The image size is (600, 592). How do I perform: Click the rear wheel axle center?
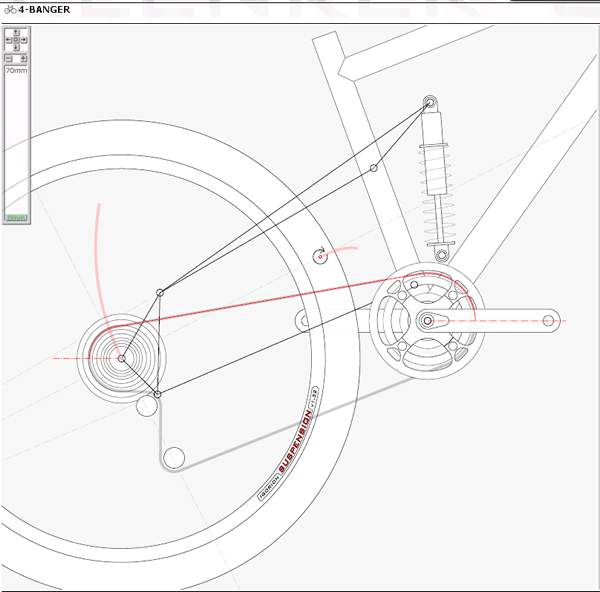(x=122, y=358)
